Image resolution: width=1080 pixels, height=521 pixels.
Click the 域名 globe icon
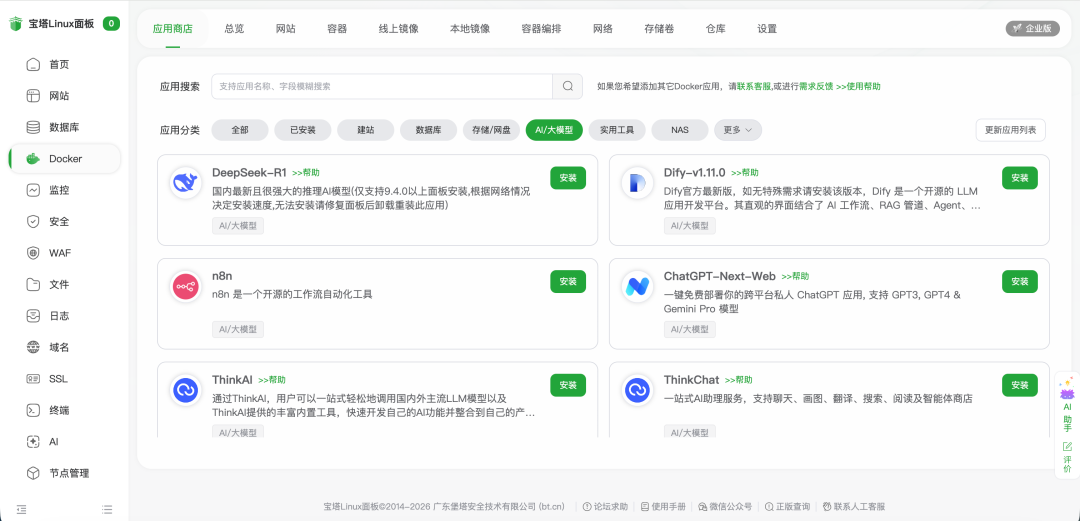pos(33,347)
